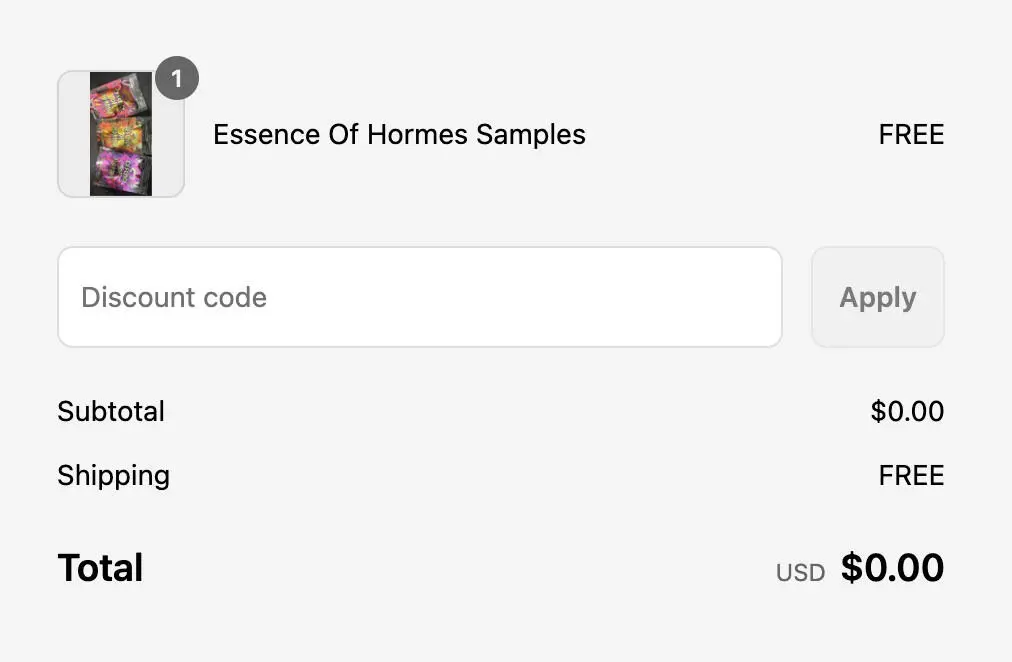
Task: Click the USD currency indicator
Action: click(800, 573)
